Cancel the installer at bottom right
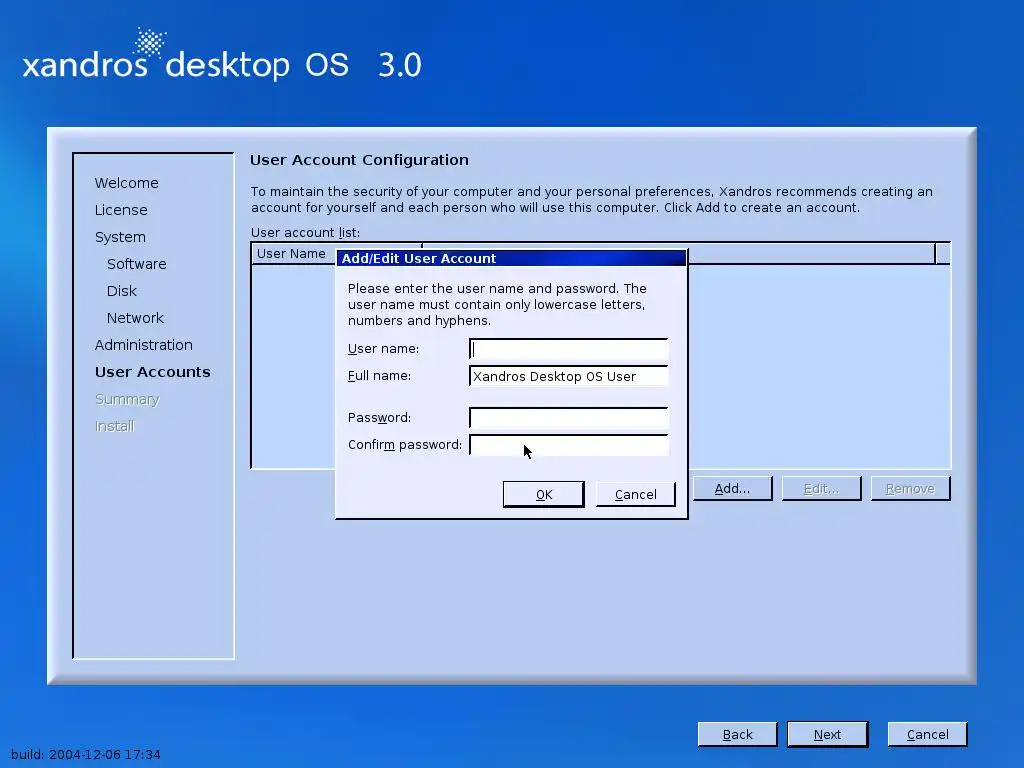 (927, 734)
